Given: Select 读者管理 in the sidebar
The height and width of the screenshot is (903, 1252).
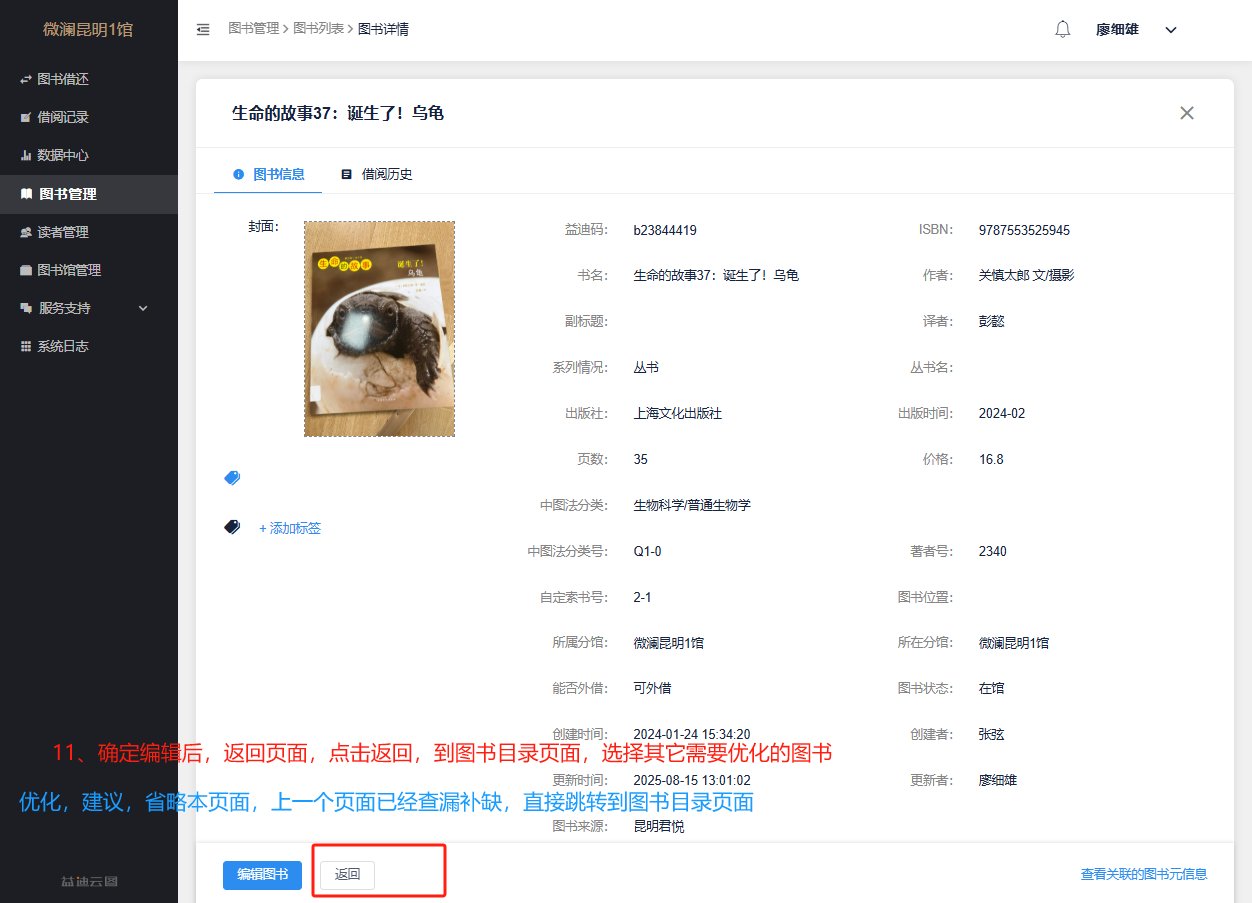Looking at the screenshot, I should tap(62, 232).
